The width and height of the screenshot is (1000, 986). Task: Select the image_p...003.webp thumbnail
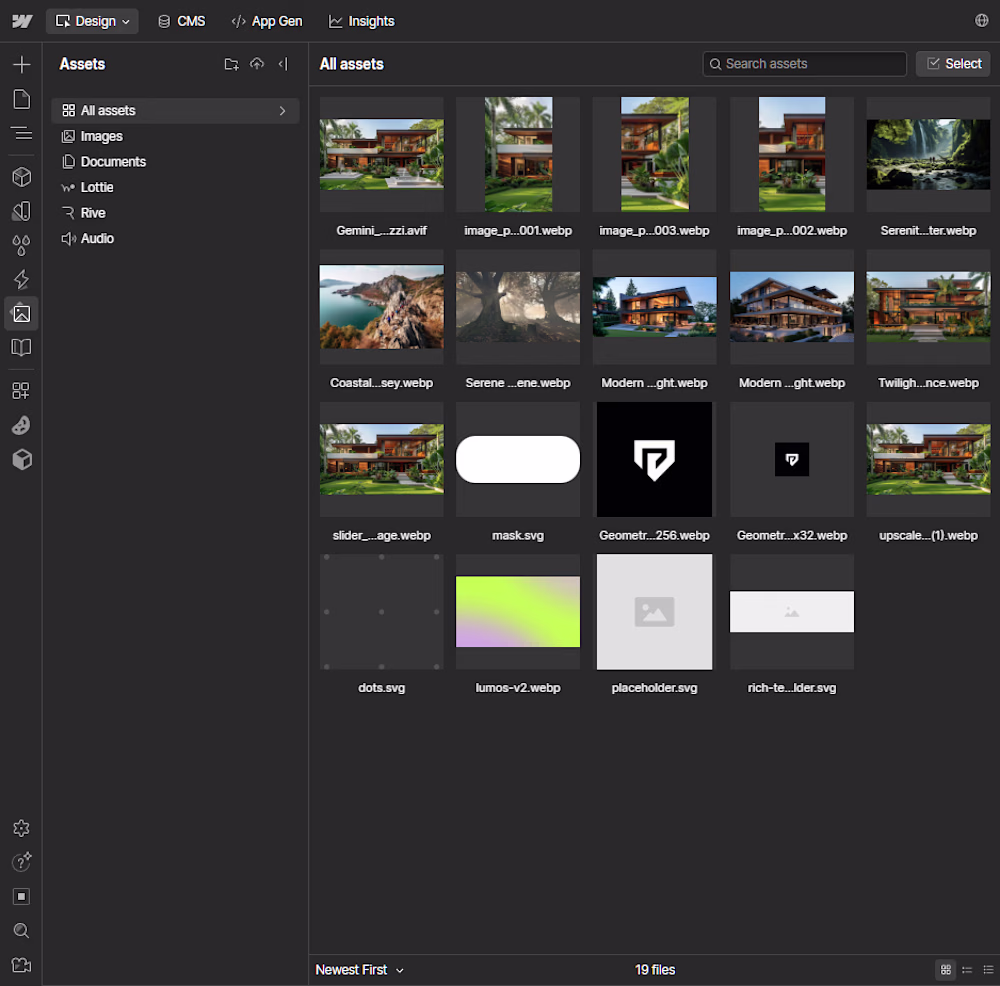click(654, 154)
